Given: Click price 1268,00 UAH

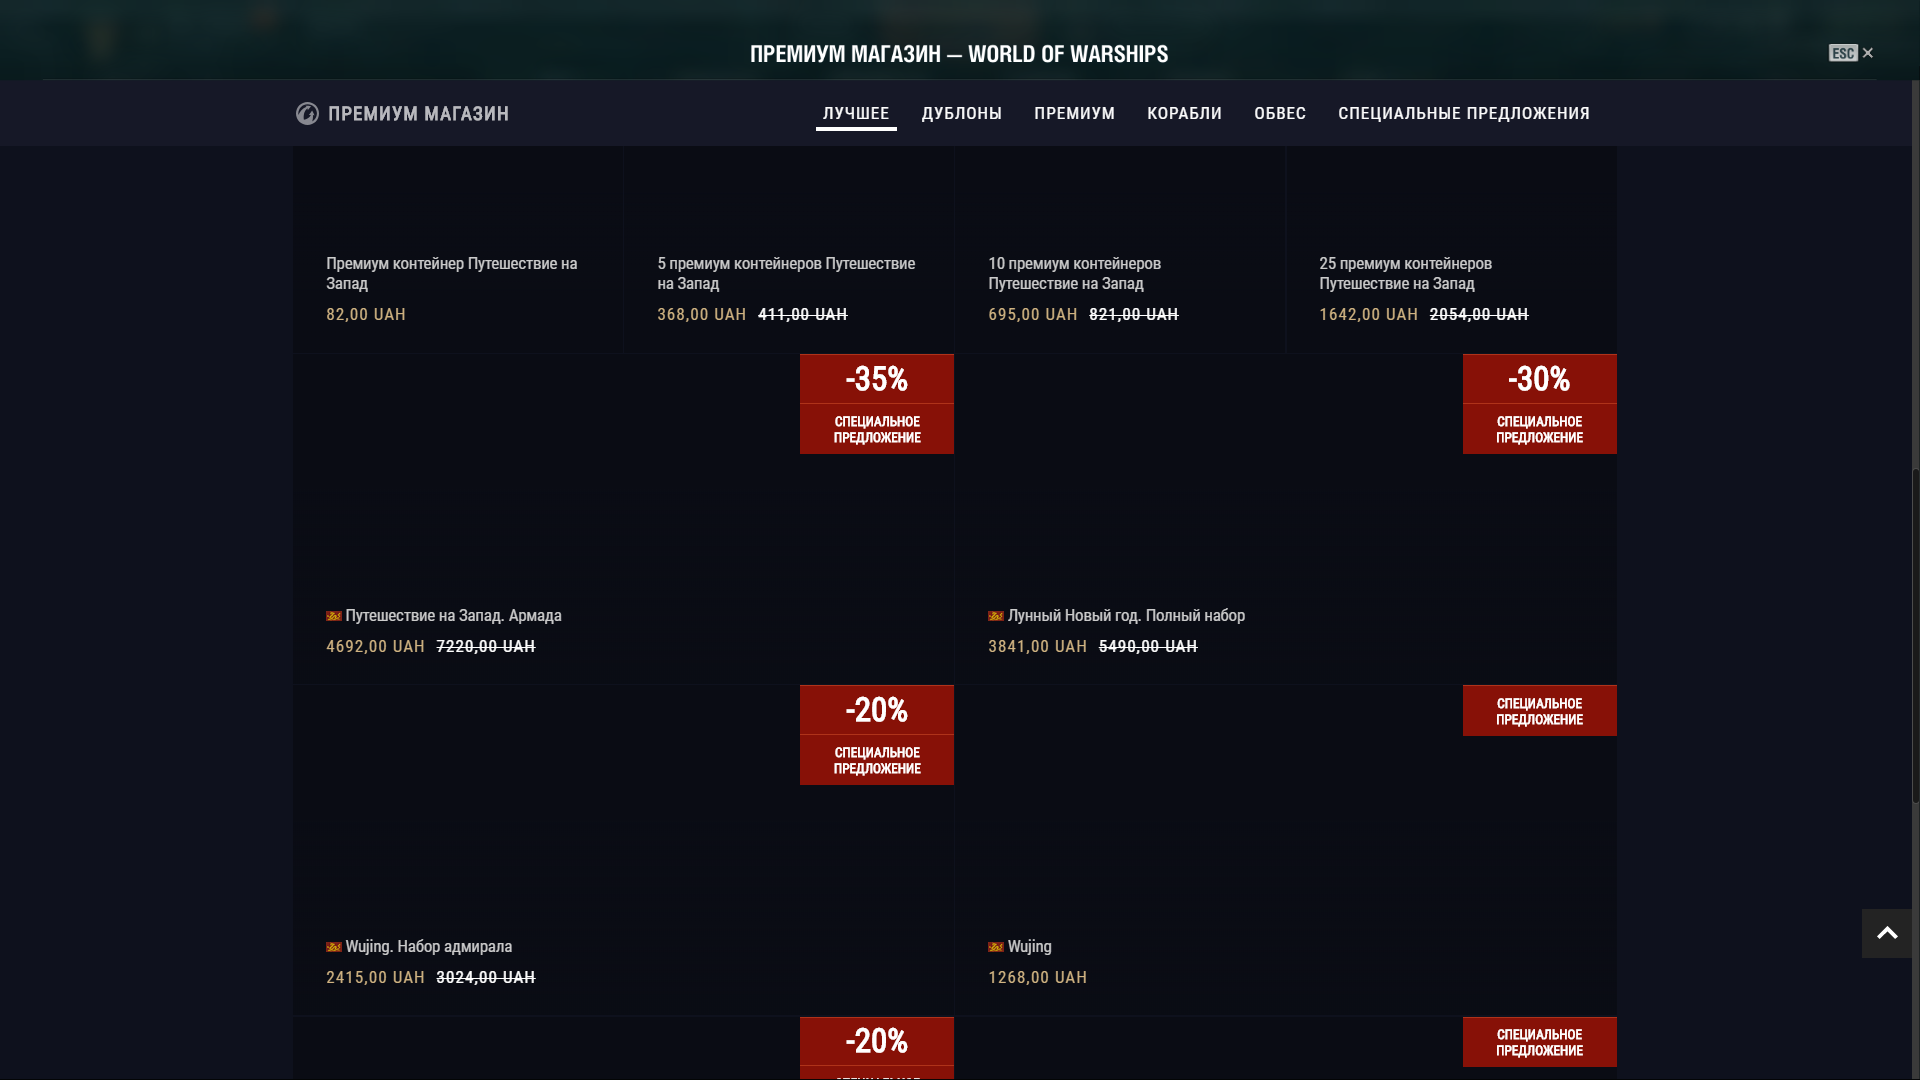Looking at the screenshot, I should point(1038,977).
